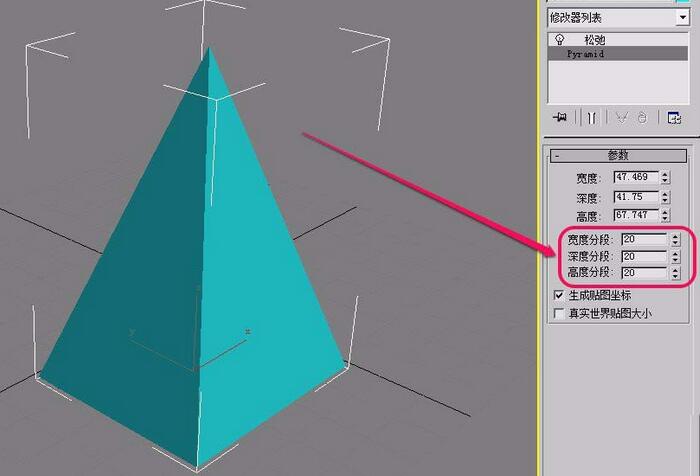Click the Remove Modifier trash icon
700x476 pixels.
[642, 118]
